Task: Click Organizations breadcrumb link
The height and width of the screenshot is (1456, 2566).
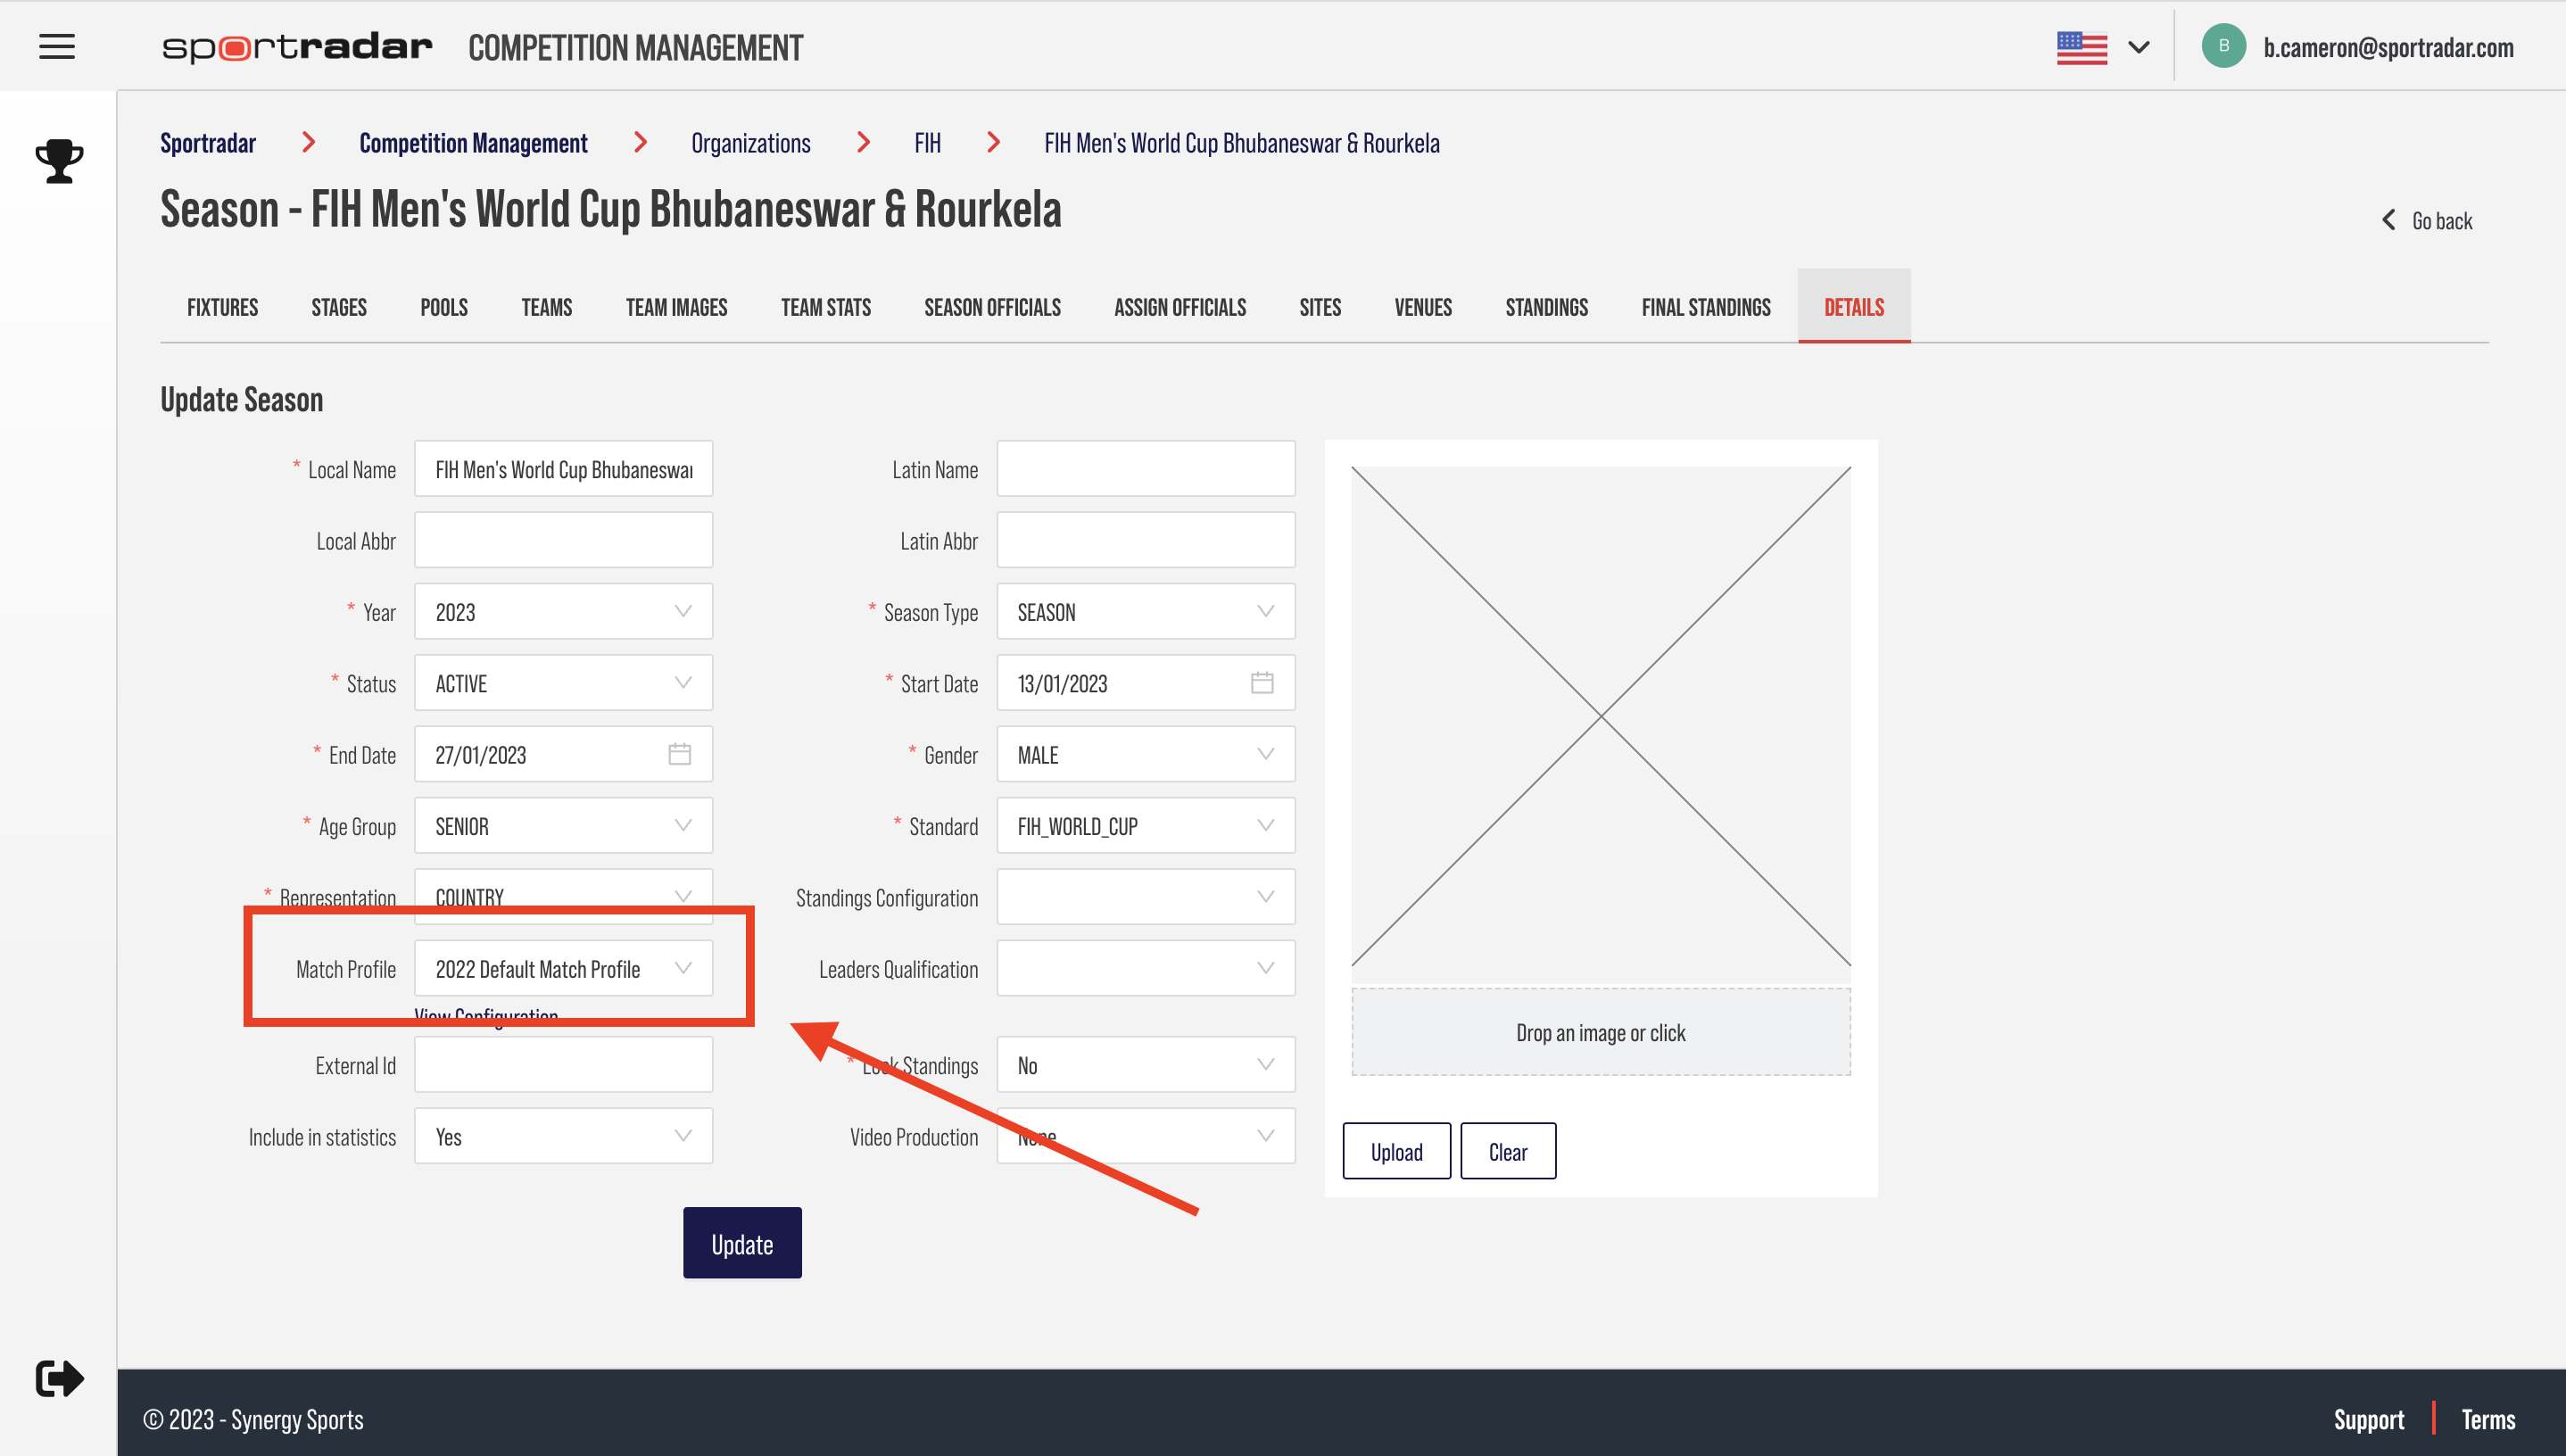Action: click(x=751, y=143)
